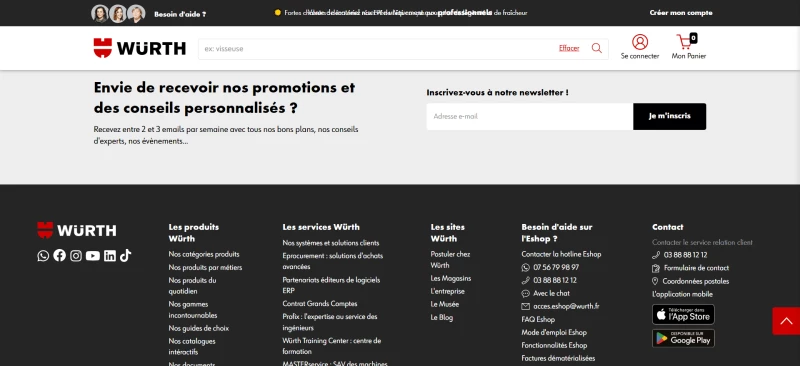This screenshot has width=800, height=366.
Task: Open FAQ Eshop link
Action: pos(538,320)
